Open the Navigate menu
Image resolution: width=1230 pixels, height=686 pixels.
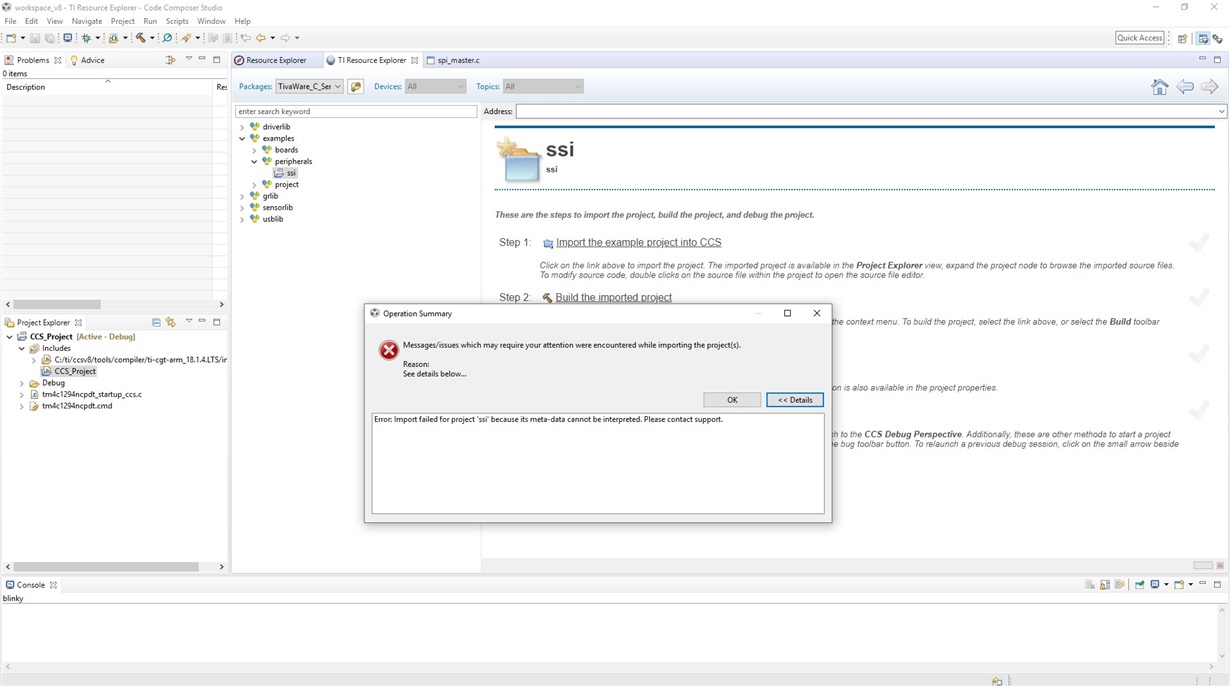[x=87, y=21]
